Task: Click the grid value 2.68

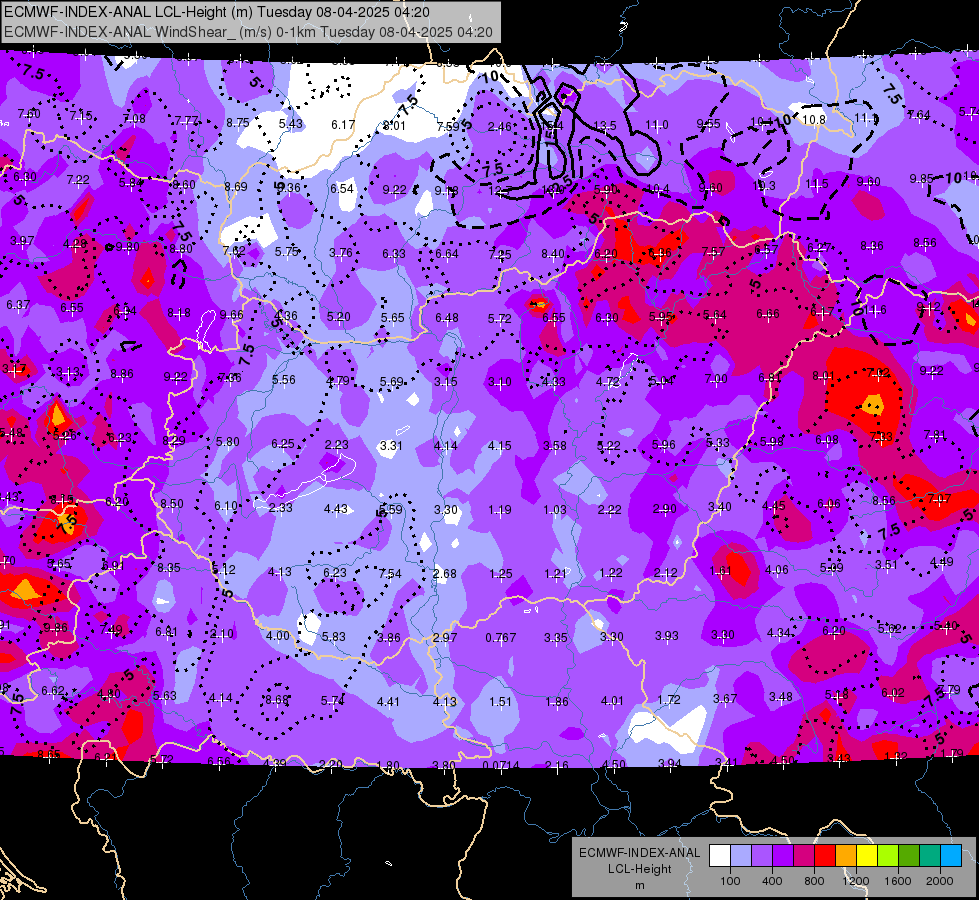Action: pyautogui.click(x=445, y=573)
